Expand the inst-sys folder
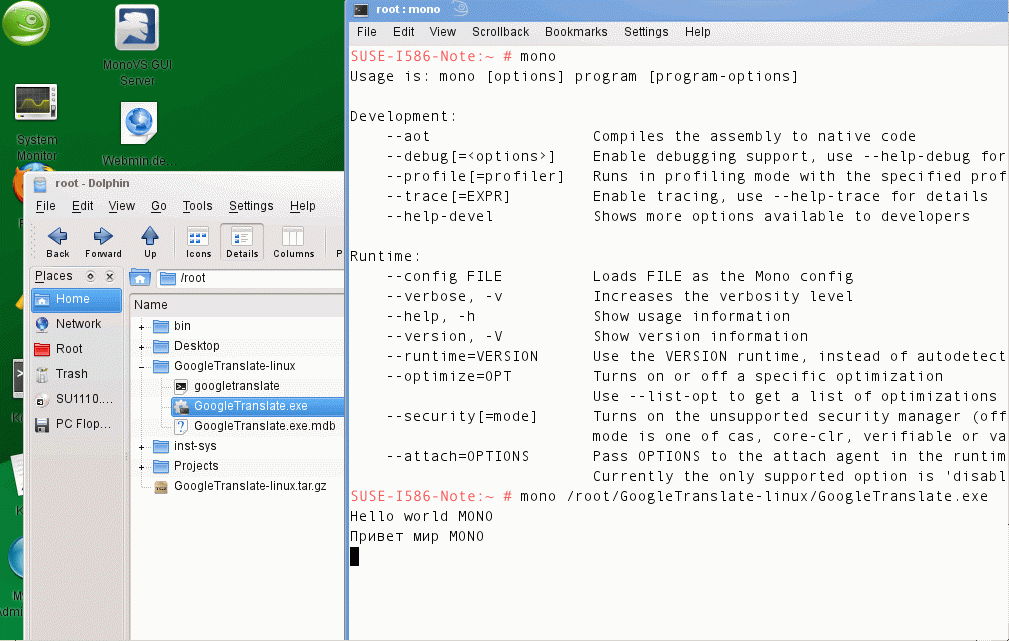This screenshot has width=1009, height=641. pyautogui.click(x=142, y=447)
